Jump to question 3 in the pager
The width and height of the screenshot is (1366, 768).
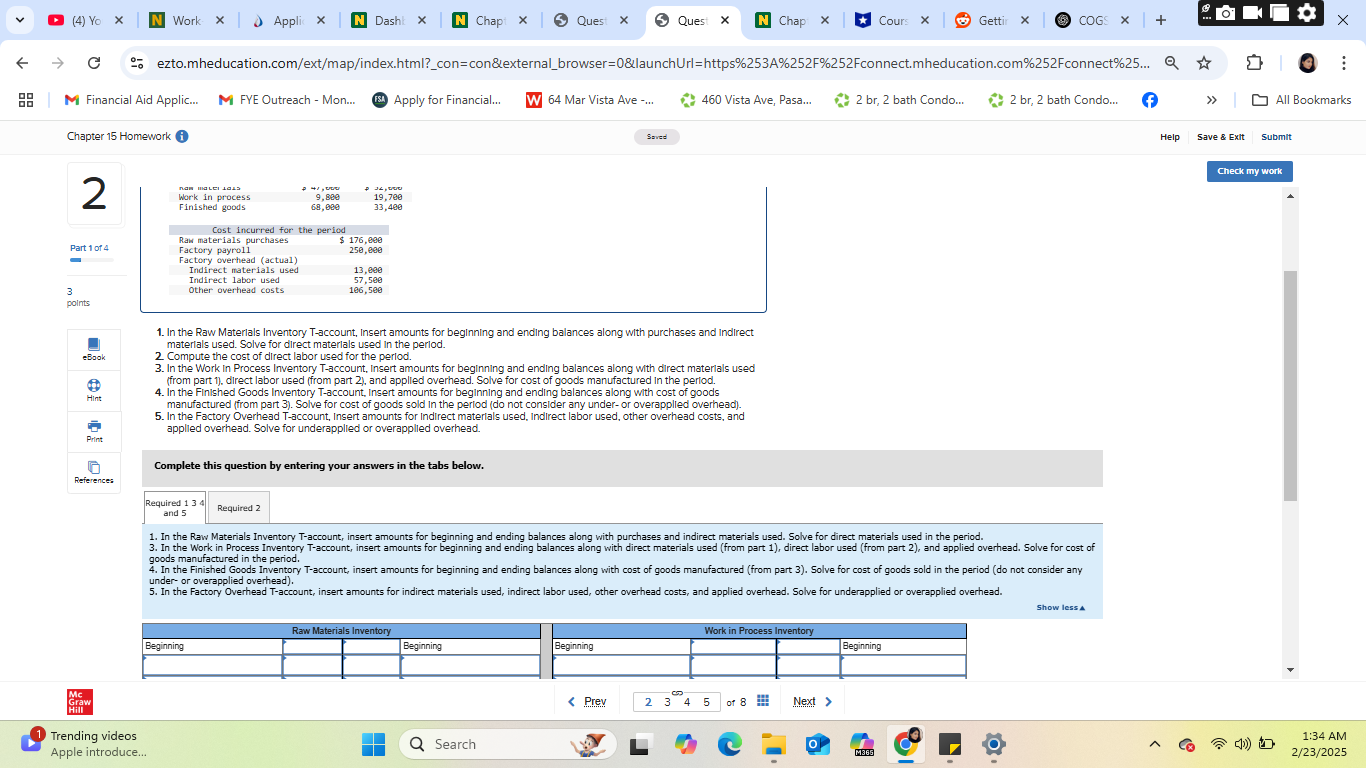[667, 702]
